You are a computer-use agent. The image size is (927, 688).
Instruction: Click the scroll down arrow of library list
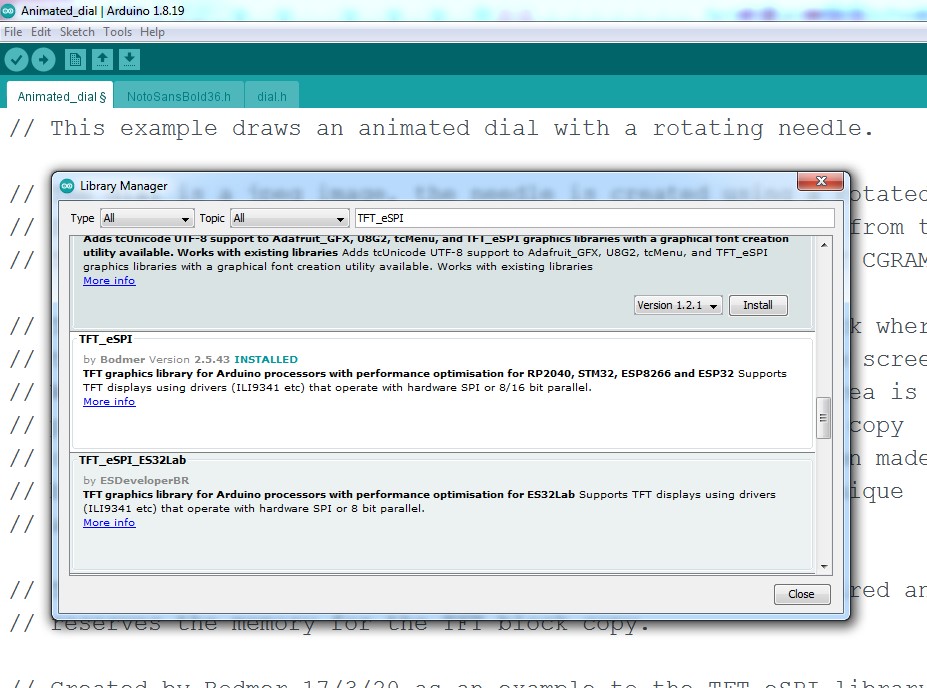coord(824,567)
